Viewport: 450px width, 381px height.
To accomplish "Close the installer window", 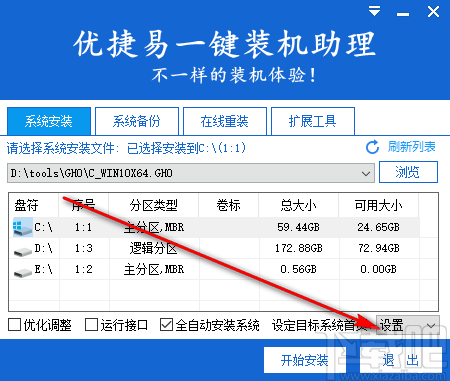I will tap(433, 12).
